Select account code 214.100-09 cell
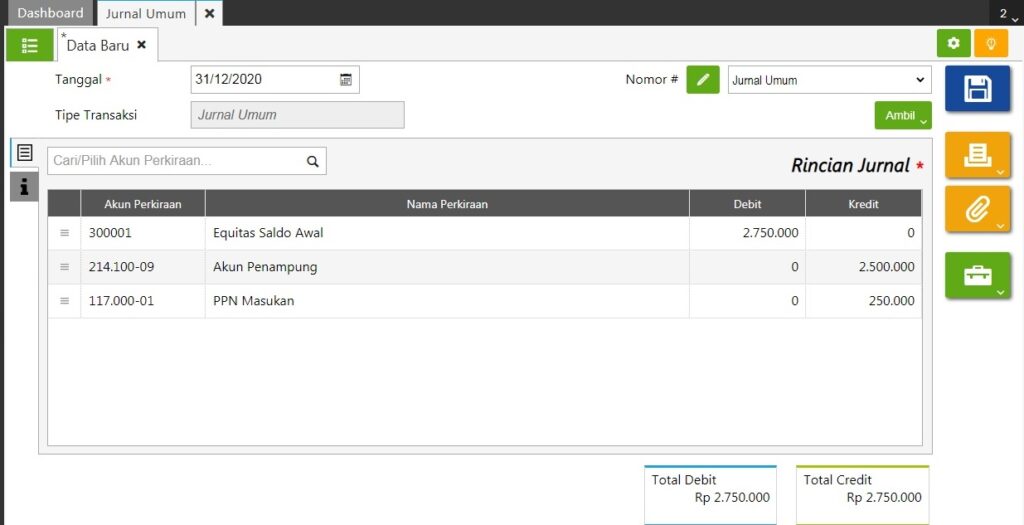 pos(143,267)
